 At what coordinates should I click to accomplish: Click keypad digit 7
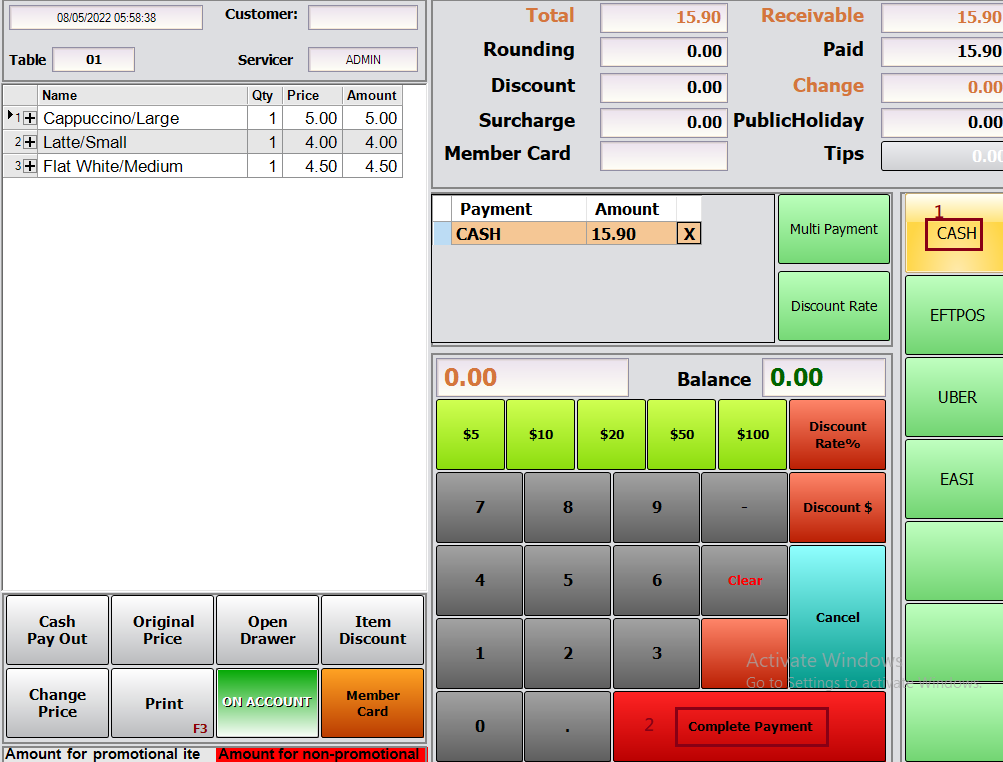click(x=480, y=507)
